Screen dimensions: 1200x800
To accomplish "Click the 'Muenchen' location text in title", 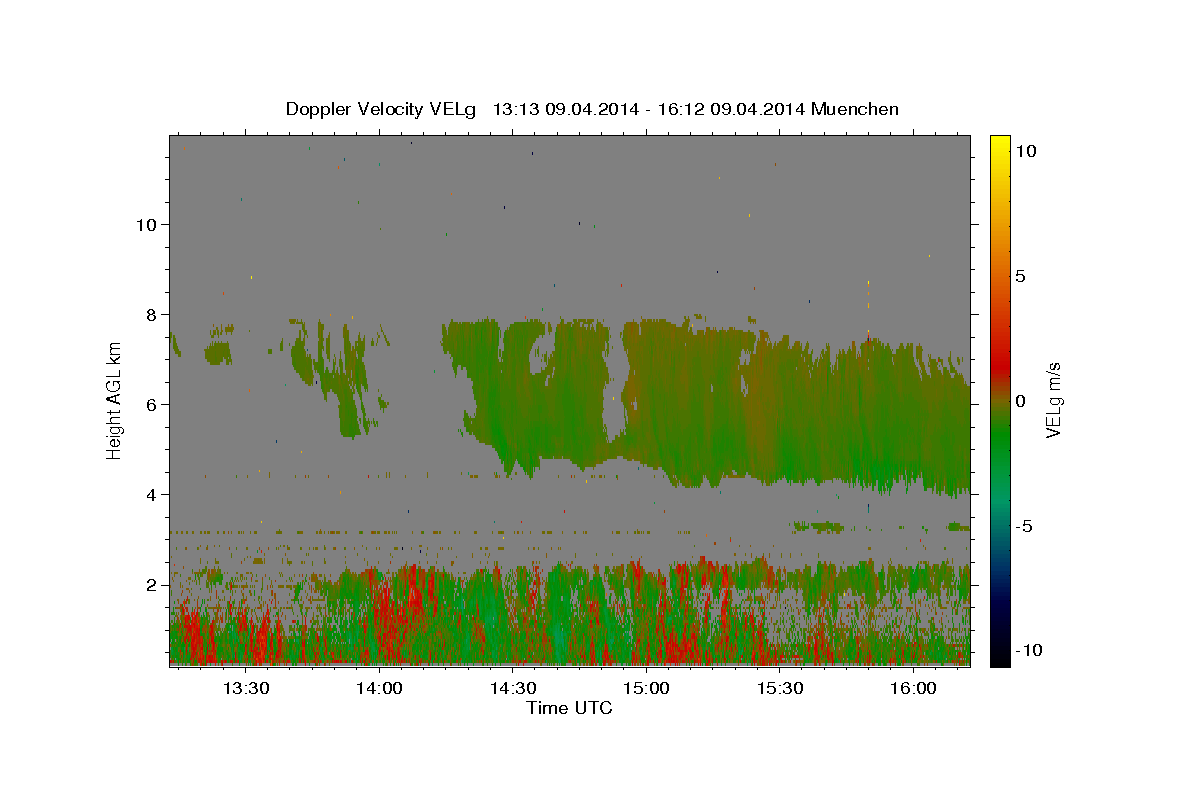I will pyautogui.click(x=855, y=109).
